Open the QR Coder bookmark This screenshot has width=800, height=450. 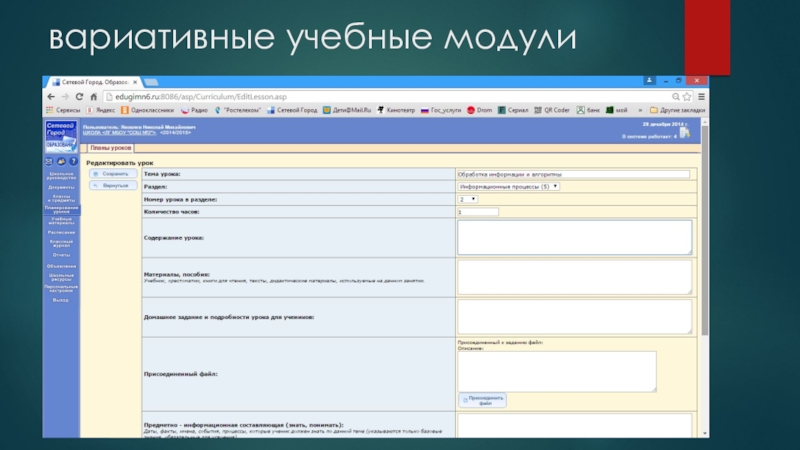(x=552, y=110)
